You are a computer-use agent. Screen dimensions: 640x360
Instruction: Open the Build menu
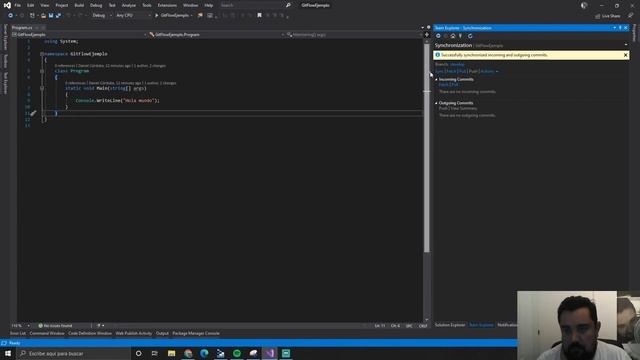(x=79, y=5)
